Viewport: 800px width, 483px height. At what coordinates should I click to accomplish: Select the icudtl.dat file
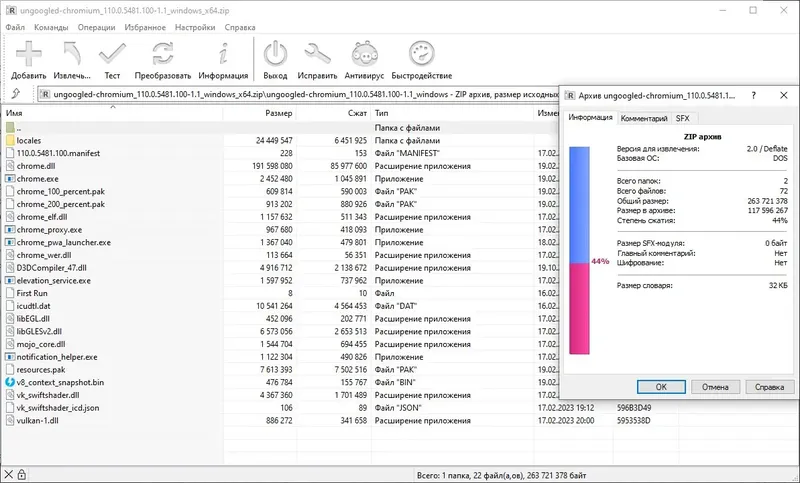[x=33, y=306]
